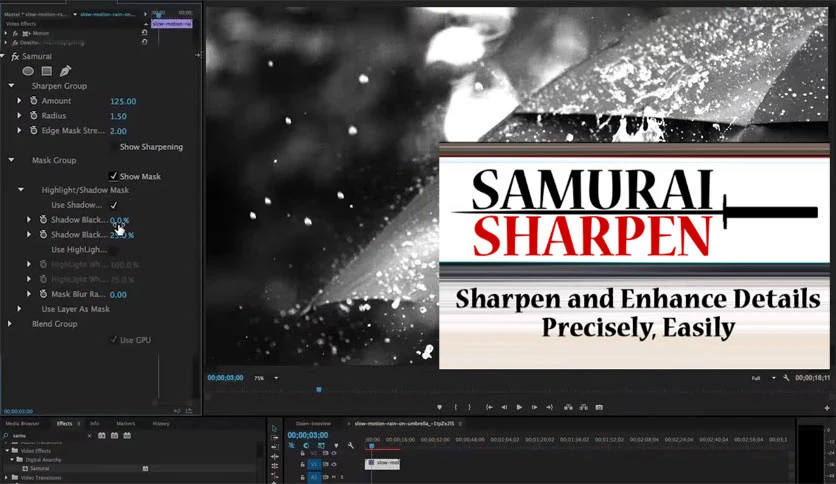
Task: Open the button editor plus icon
Action: 827,408
